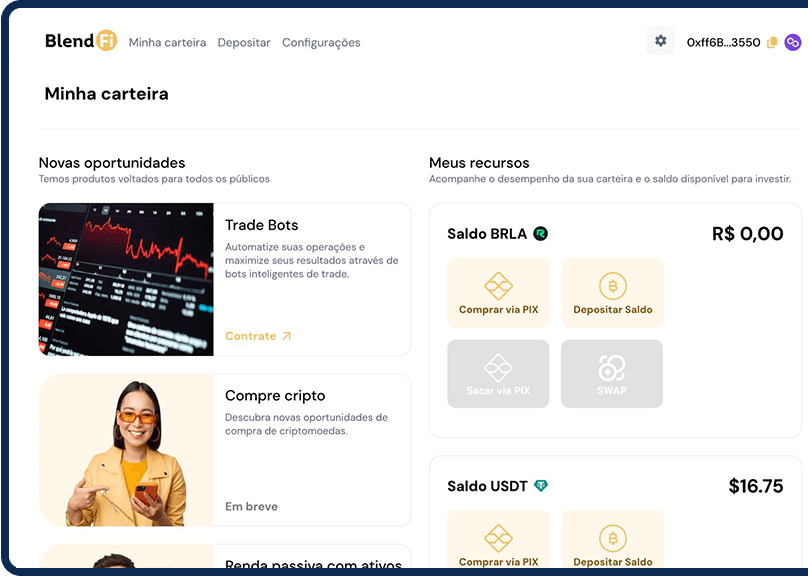Click the Novas oportunidades heading

point(112,163)
